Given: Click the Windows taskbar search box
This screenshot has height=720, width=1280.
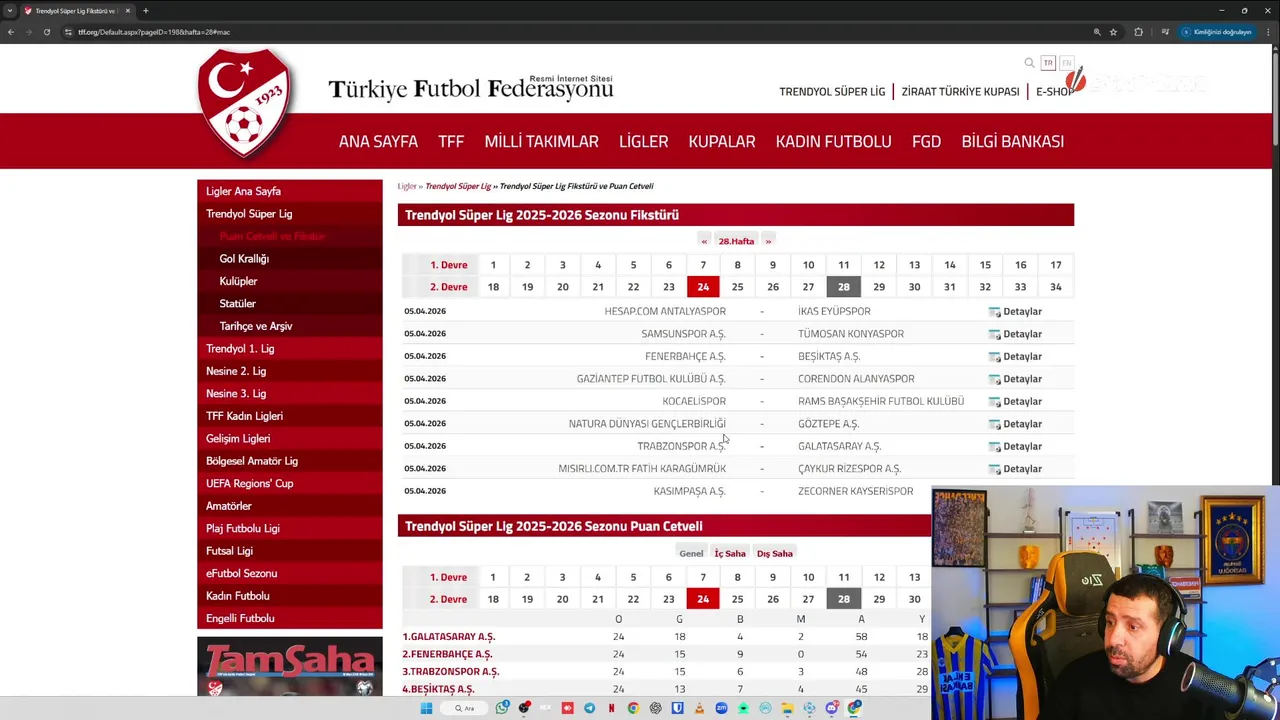Looking at the screenshot, I should pos(464,708).
